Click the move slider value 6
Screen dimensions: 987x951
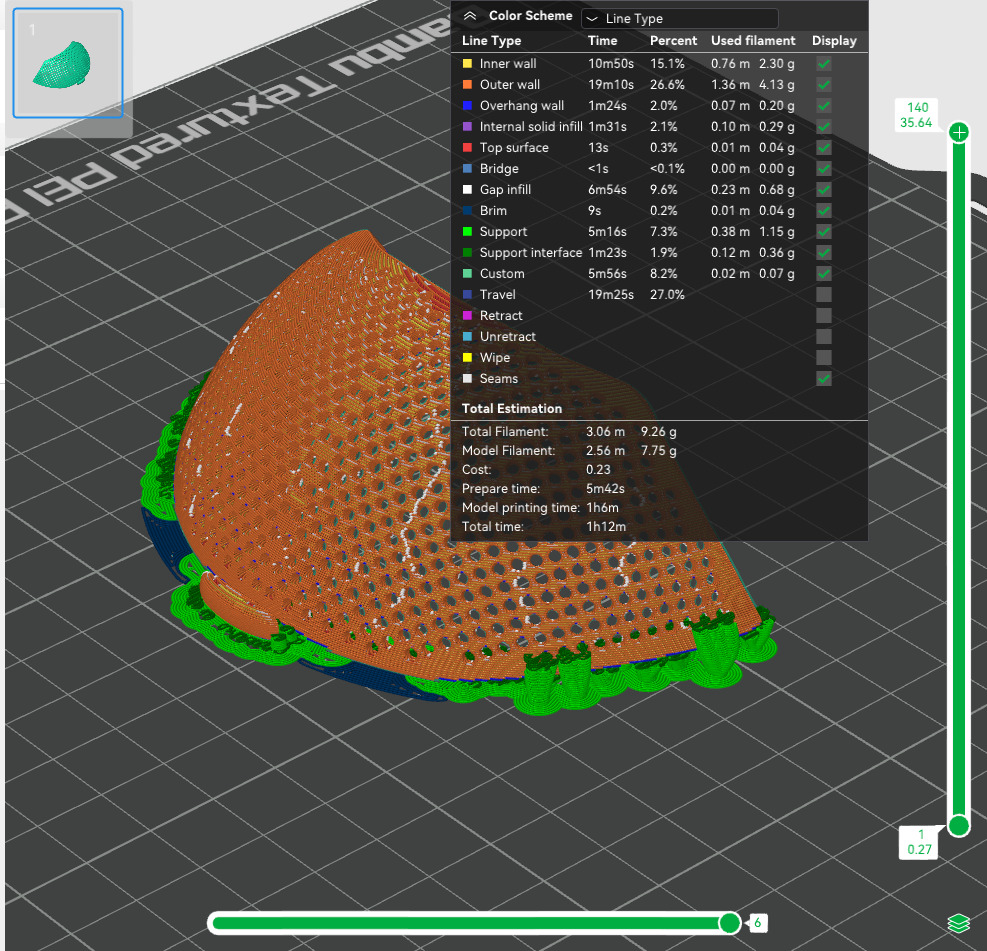pyautogui.click(x=757, y=923)
